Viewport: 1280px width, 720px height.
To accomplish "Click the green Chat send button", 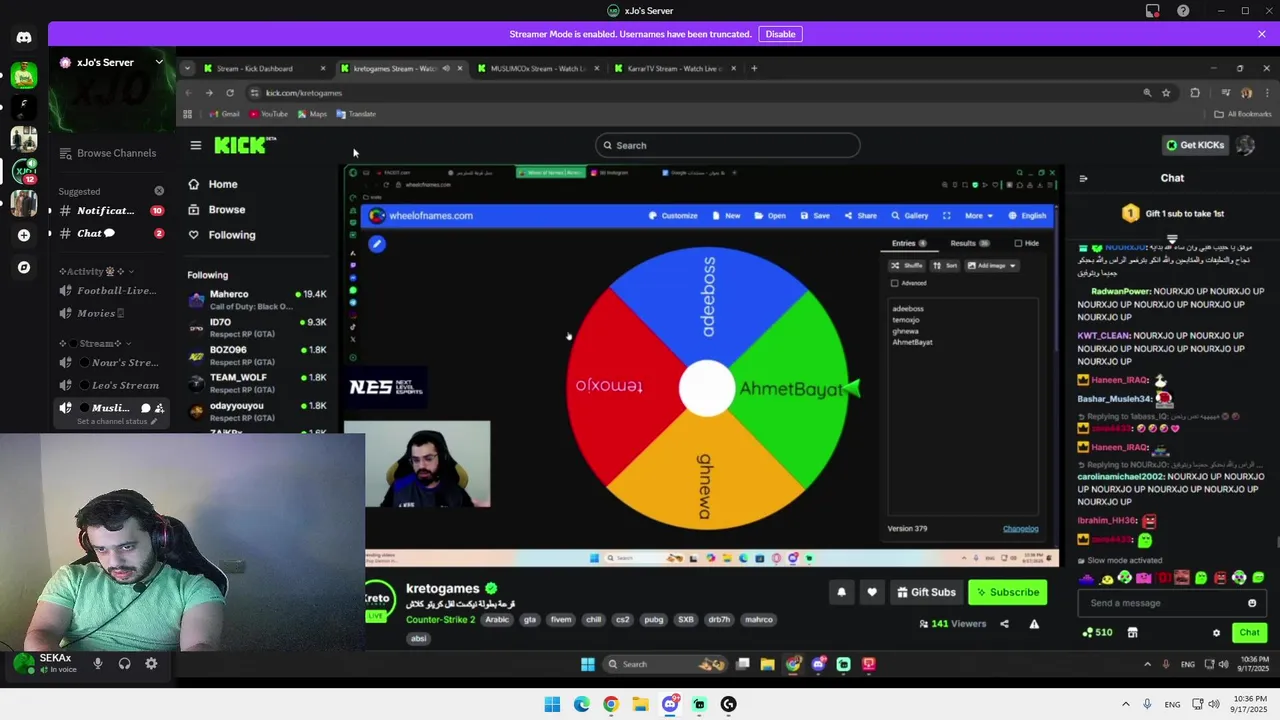I will 1249,632.
